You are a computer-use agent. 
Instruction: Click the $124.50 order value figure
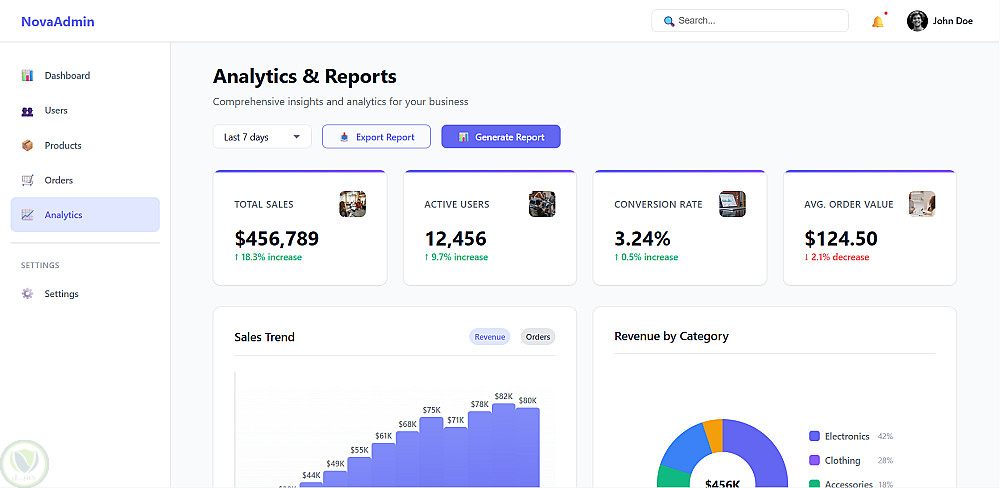pos(841,238)
